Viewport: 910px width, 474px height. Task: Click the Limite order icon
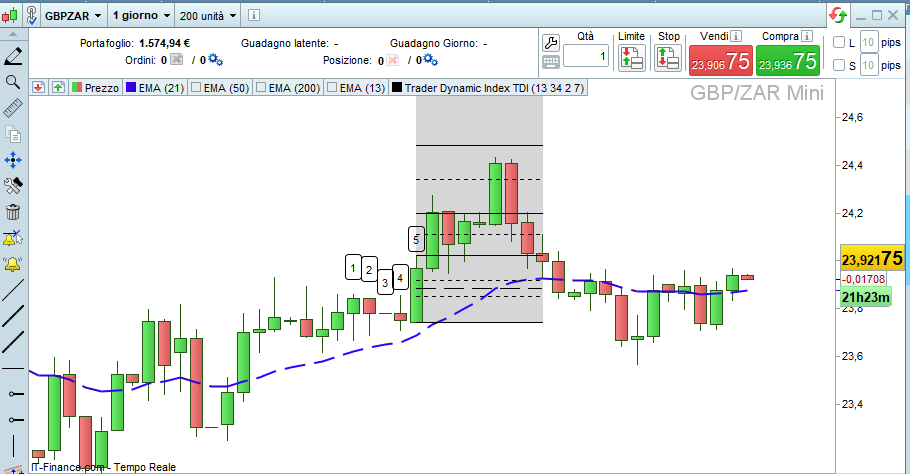[632, 58]
